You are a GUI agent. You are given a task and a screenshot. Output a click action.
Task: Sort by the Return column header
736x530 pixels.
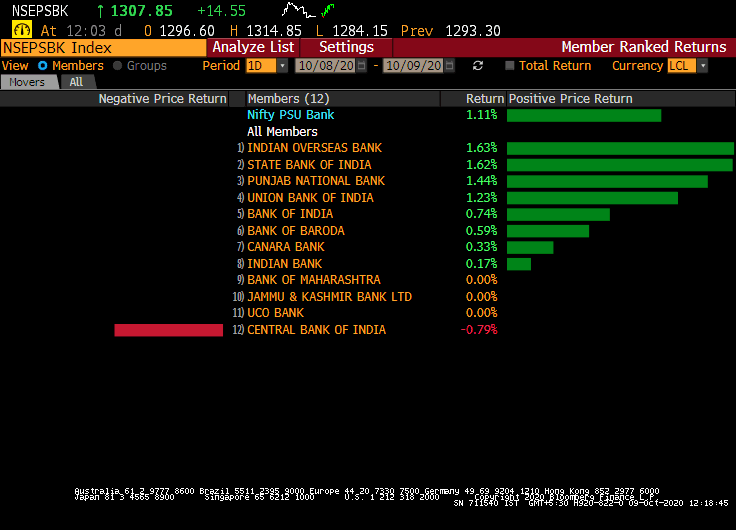485,99
